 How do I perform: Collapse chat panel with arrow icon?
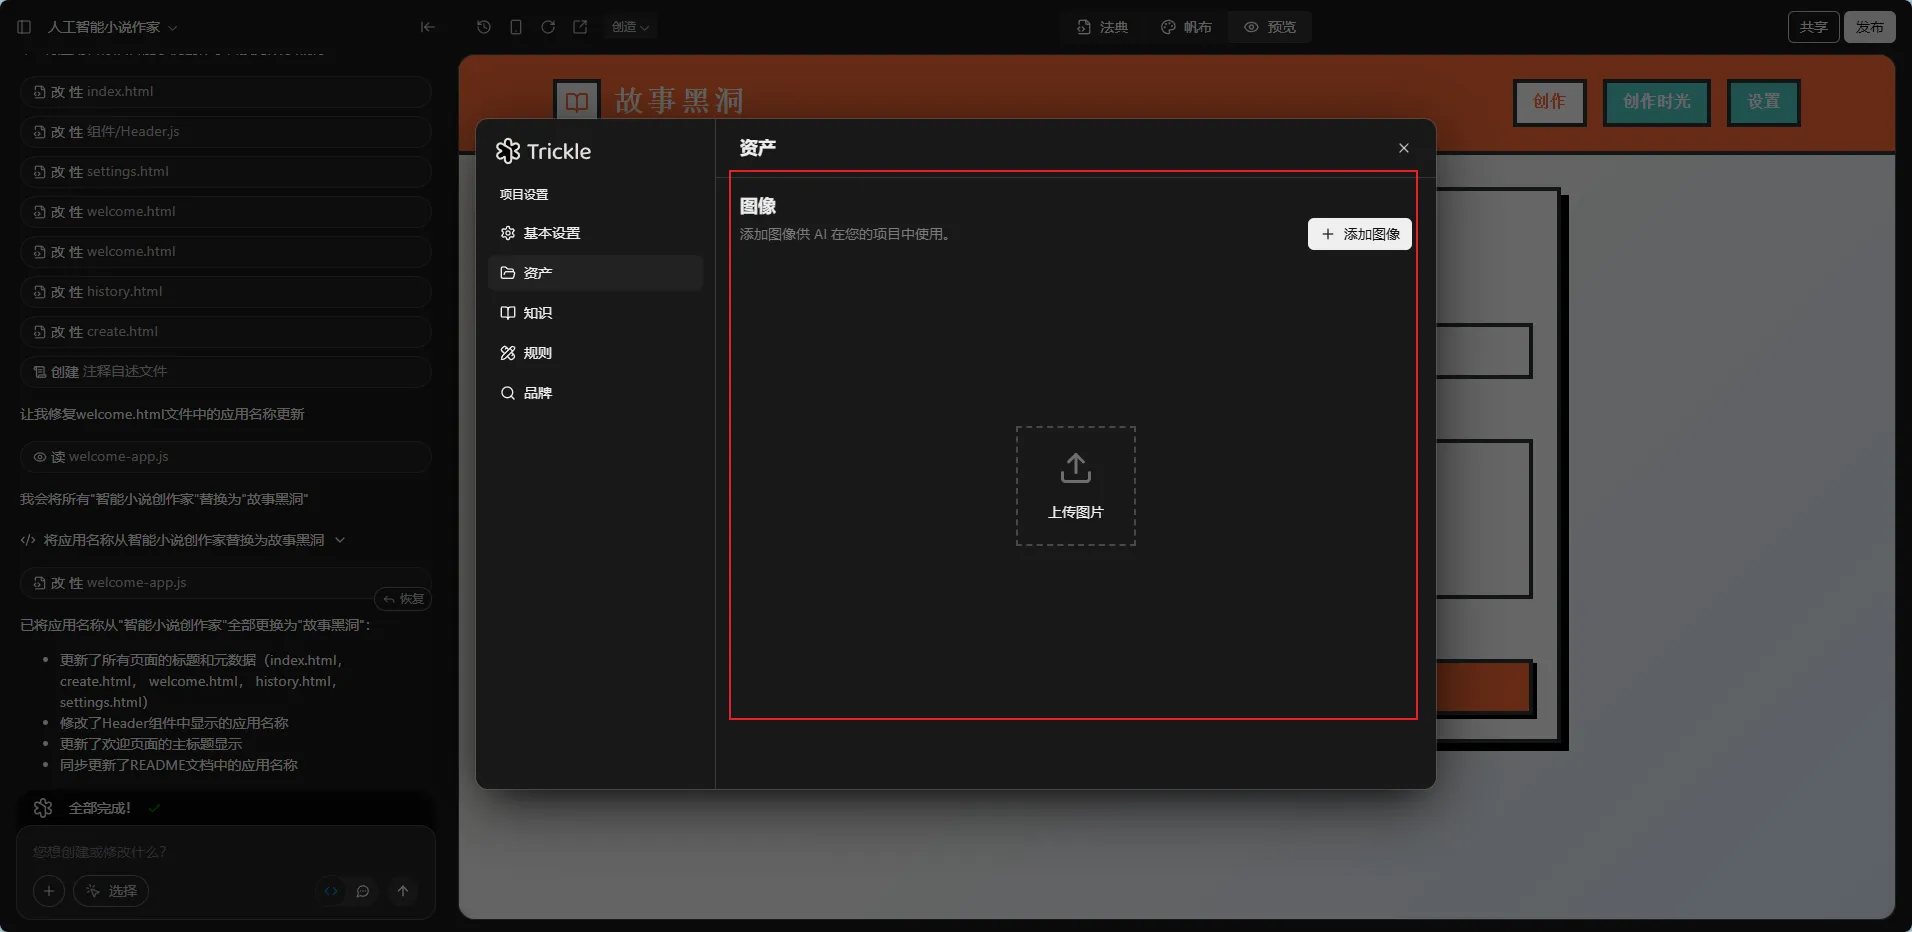pyautogui.click(x=428, y=27)
